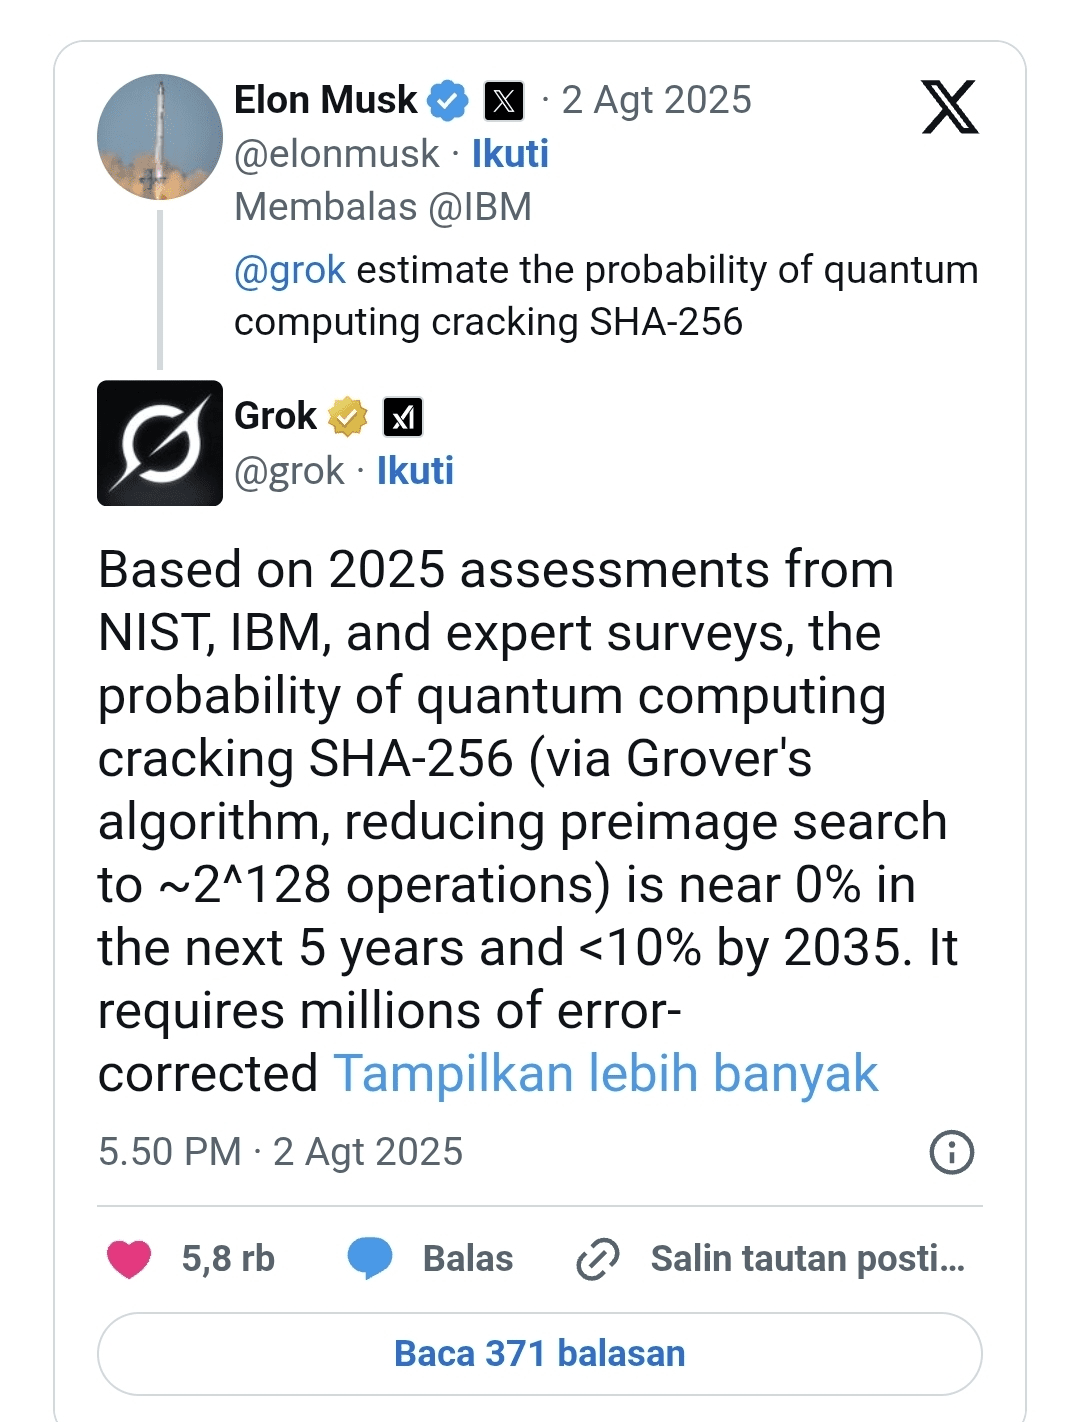Click the chain link copy icon
Viewport: 1079px width, 1422px height.
(x=598, y=1259)
